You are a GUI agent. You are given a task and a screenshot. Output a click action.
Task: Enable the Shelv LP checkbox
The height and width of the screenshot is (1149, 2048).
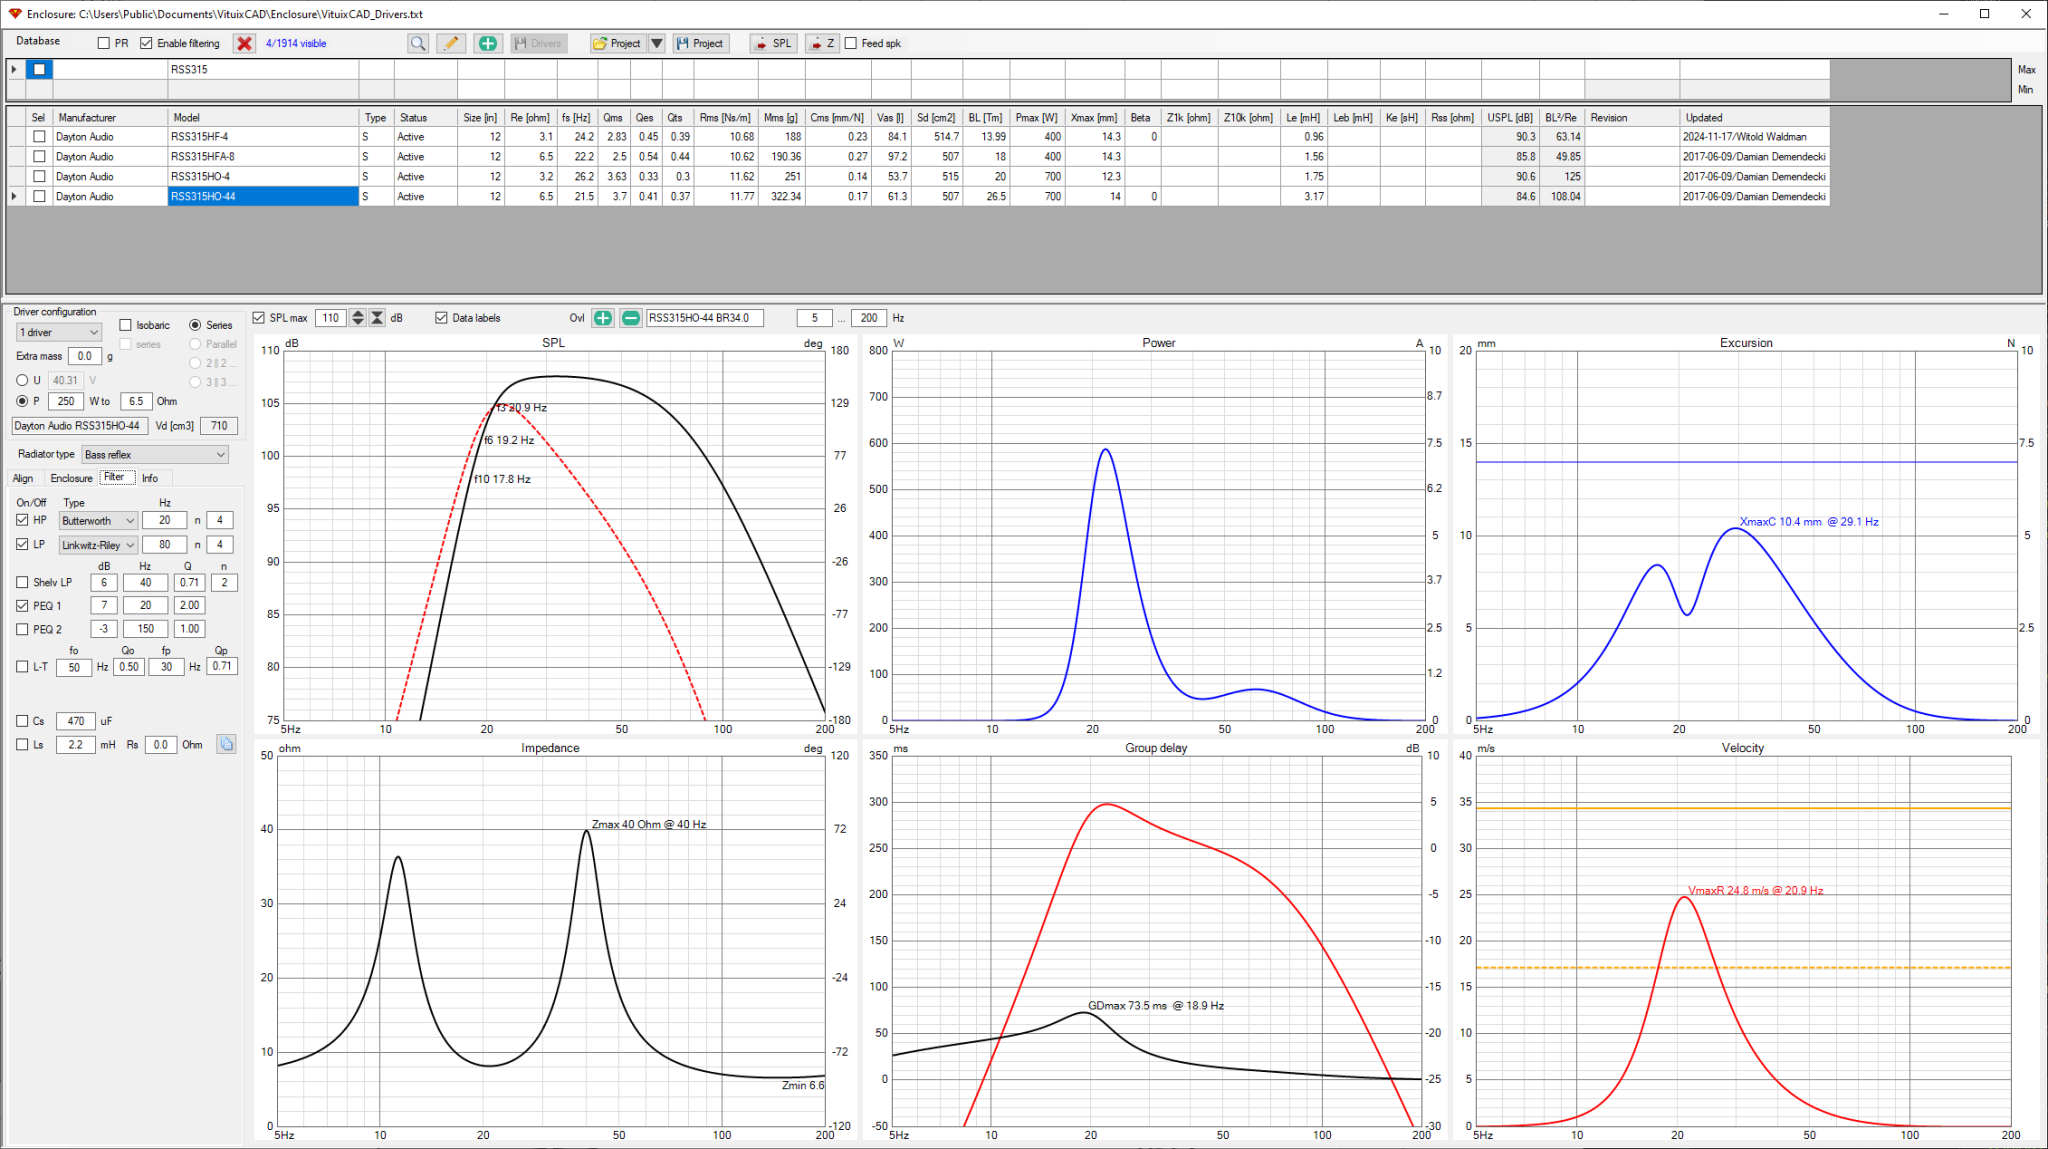22,582
